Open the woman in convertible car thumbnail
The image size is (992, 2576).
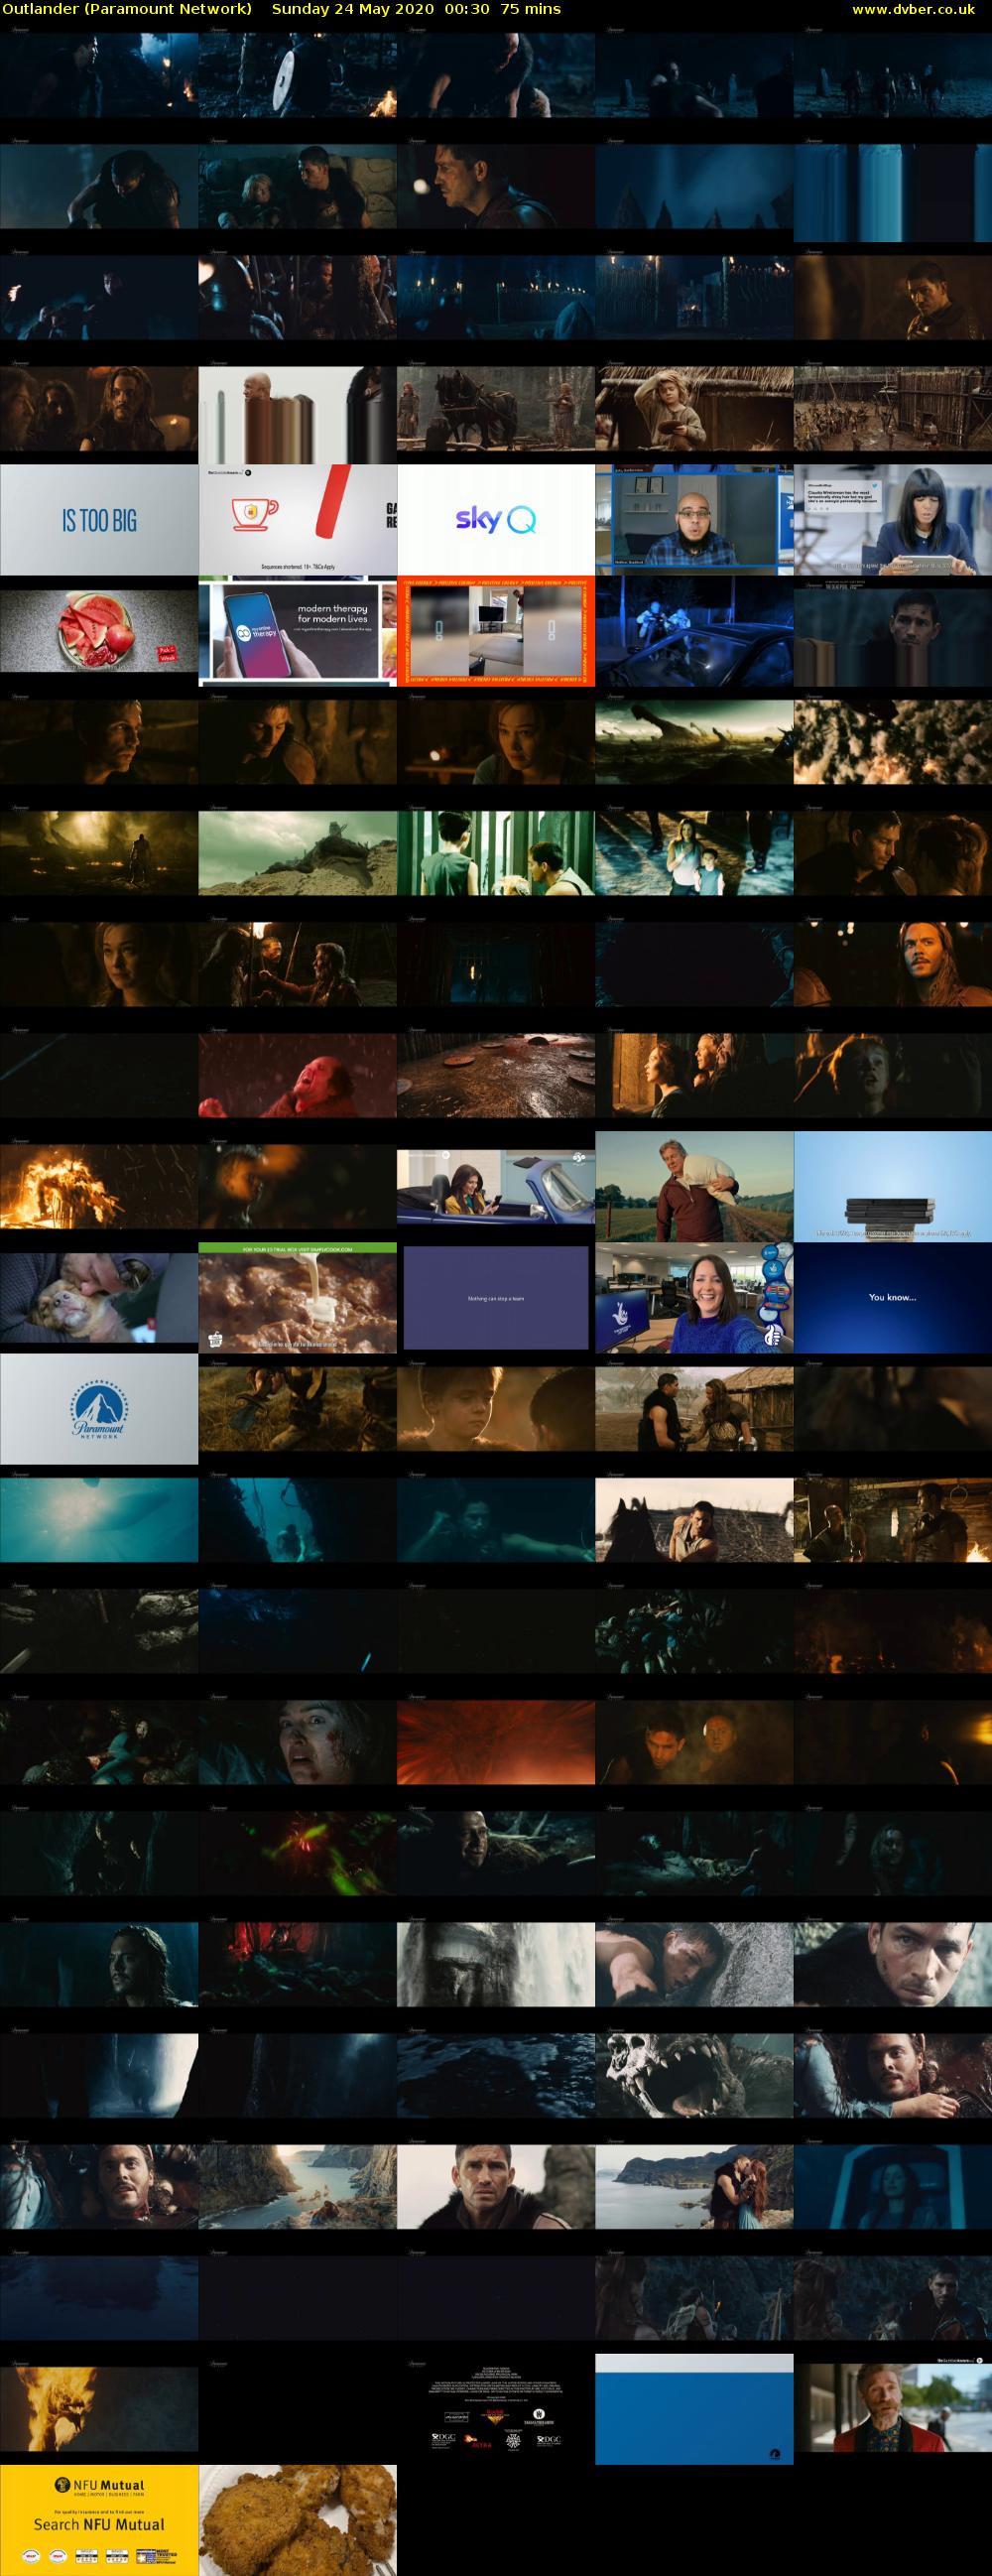click(x=496, y=1187)
